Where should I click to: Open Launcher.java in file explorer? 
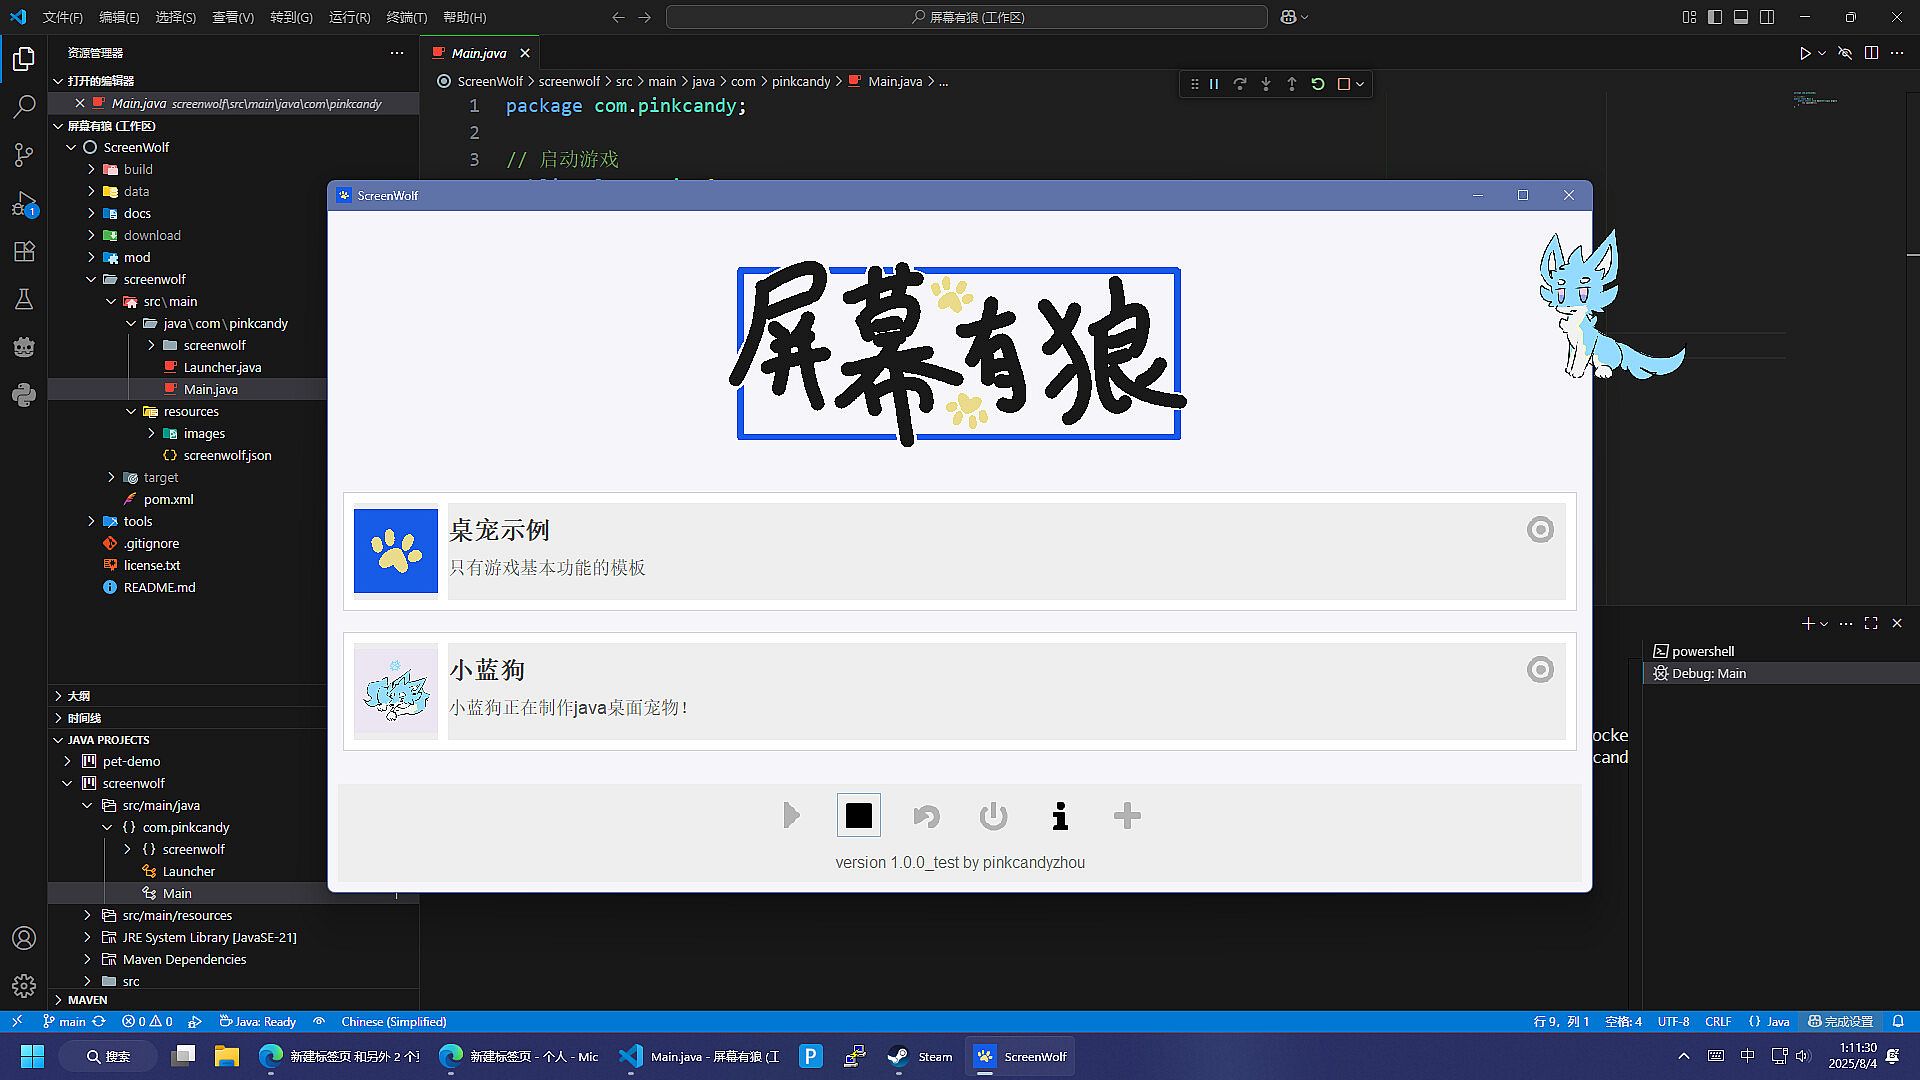(222, 367)
